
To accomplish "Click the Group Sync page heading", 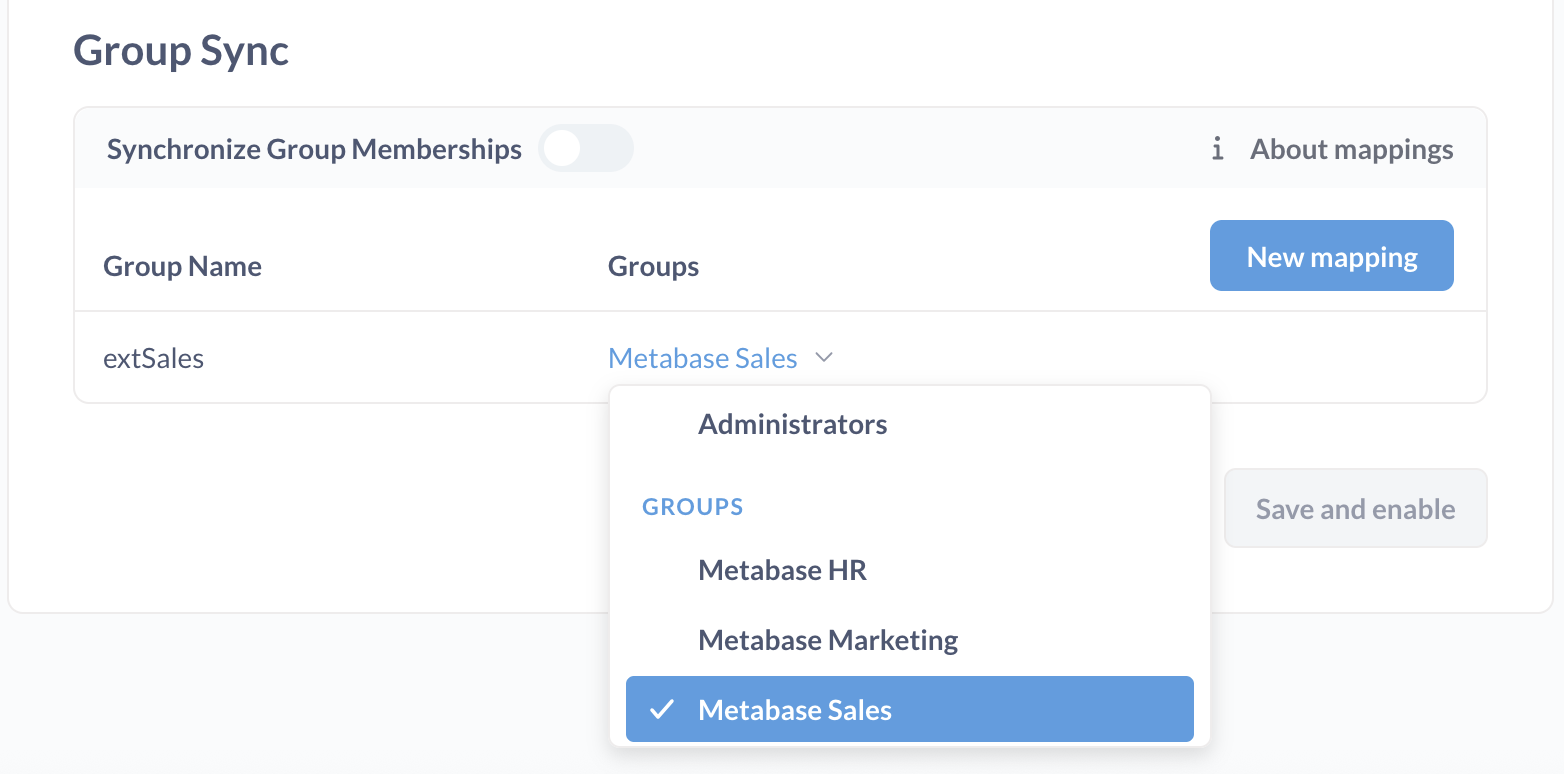I will (x=180, y=50).
